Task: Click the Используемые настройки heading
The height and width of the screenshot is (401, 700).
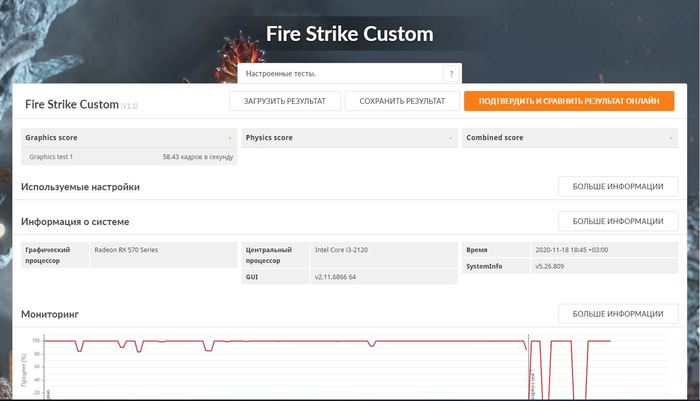Action: click(x=80, y=187)
